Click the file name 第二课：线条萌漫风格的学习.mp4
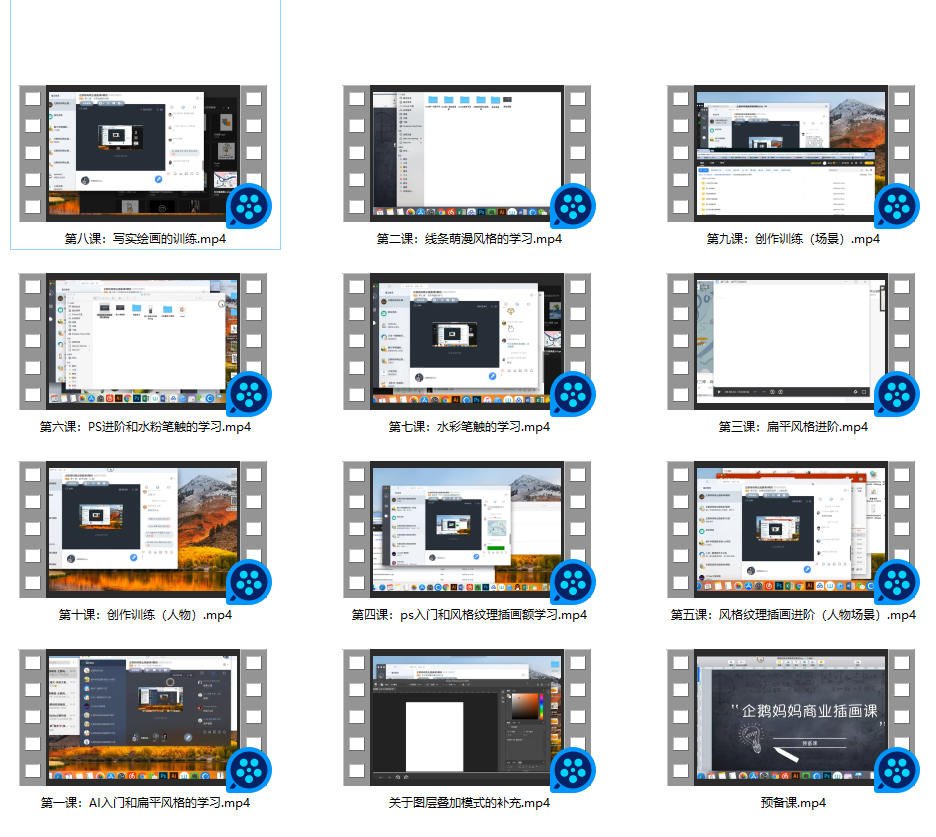Viewport: 936px width, 837px height. [x=469, y=239]
